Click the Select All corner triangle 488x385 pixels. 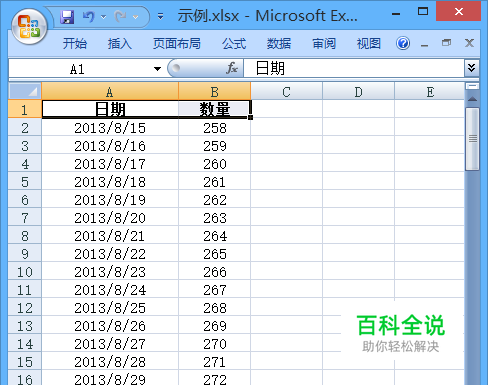(x=25, y=91)
